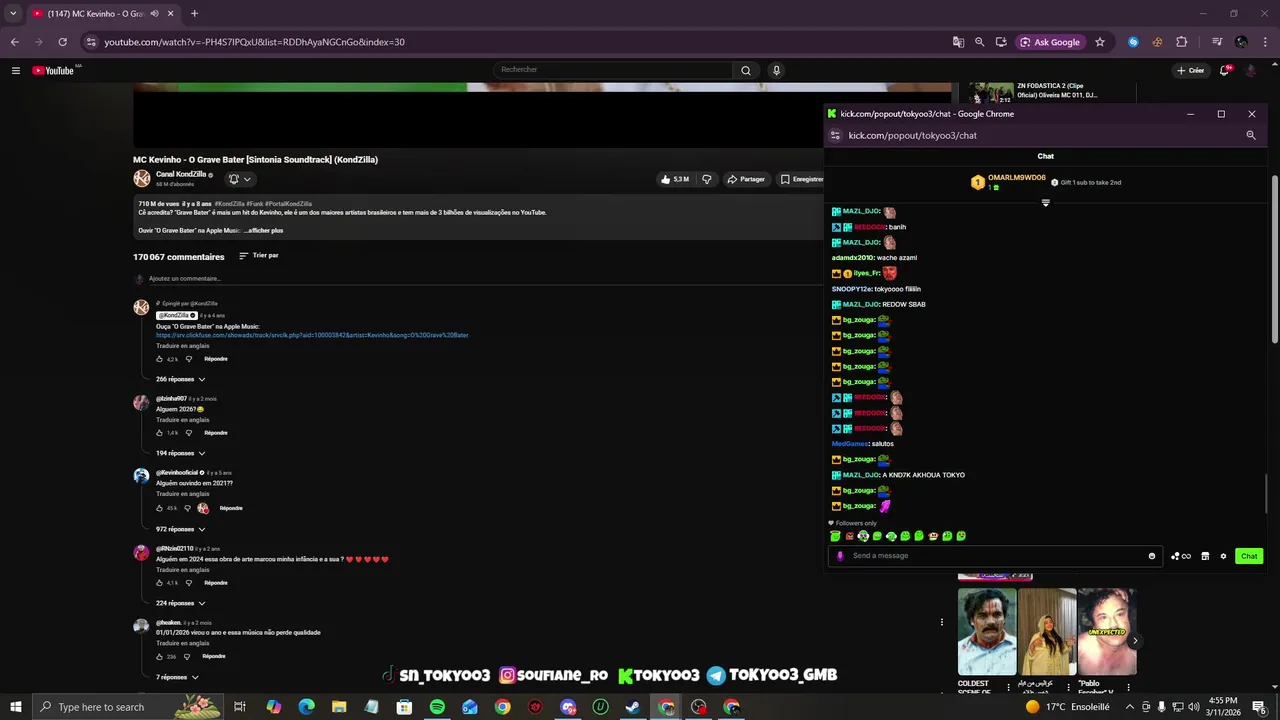Open Spotify from the taskbar
This screenshot has height=720, width=1280.
[437, 707]
